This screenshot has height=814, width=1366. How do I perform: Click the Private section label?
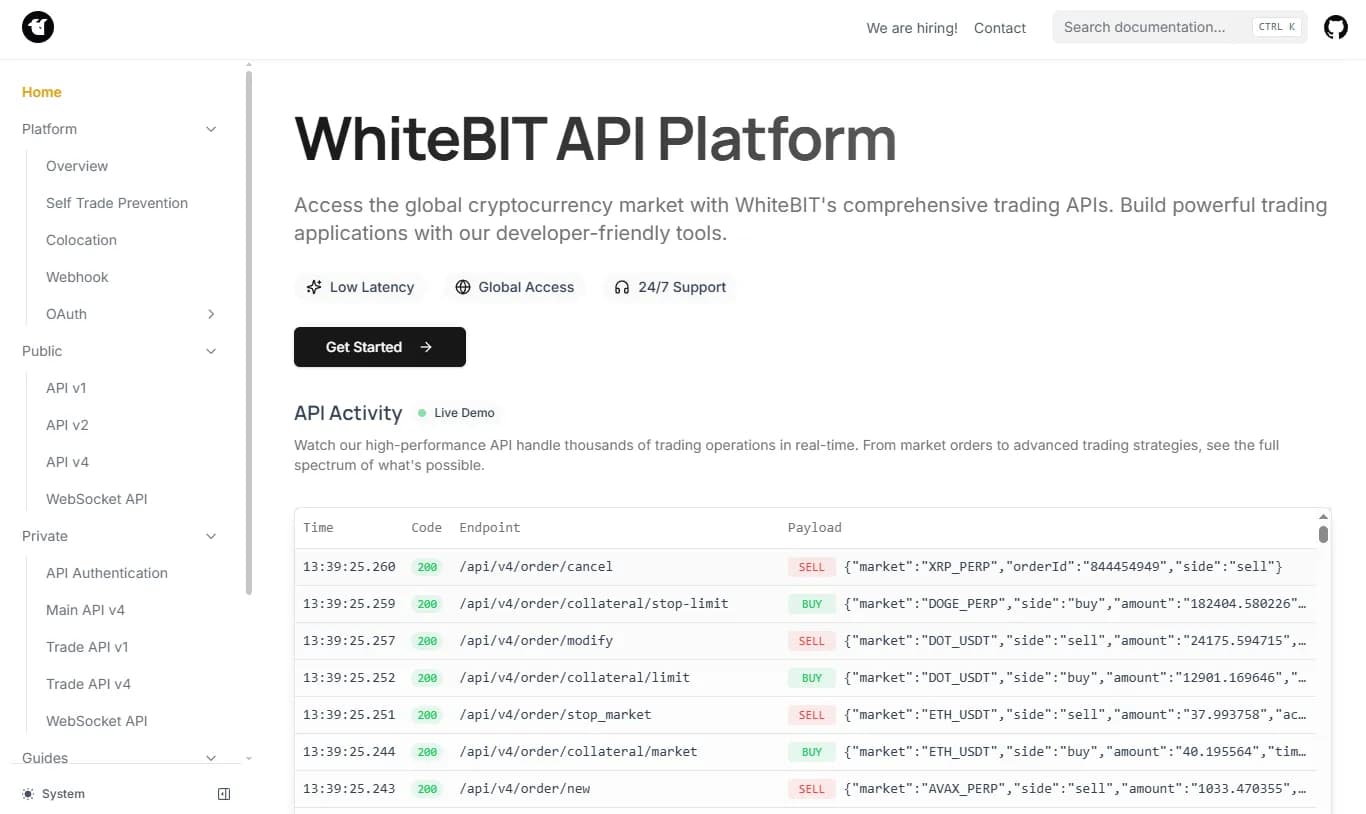click(45, 536)
